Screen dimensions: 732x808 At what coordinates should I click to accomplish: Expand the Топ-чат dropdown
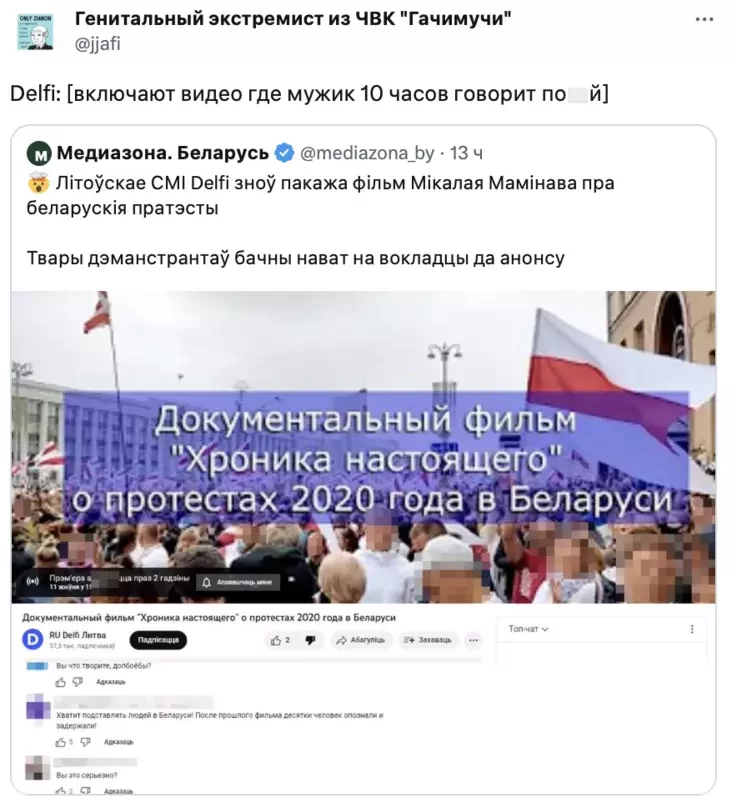(528, 629)
